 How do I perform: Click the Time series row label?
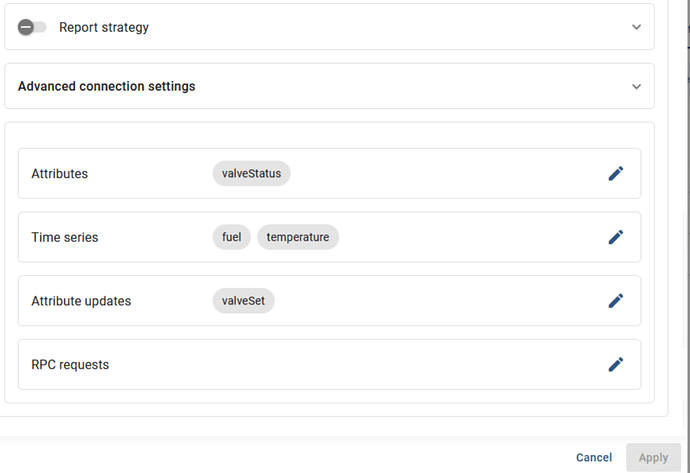[65, 237]
